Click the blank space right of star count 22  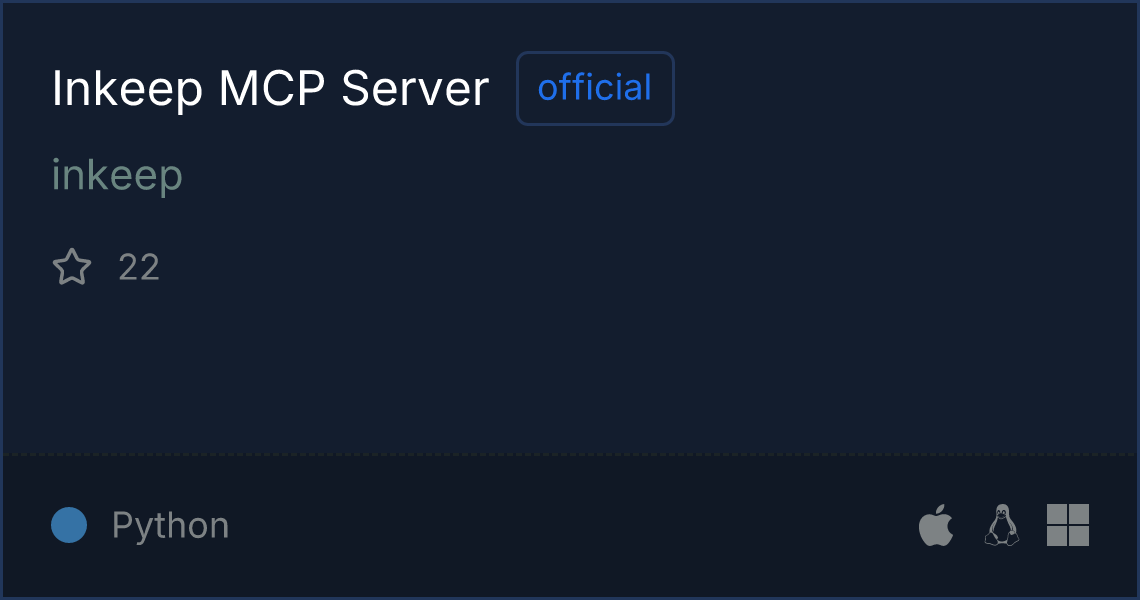pos(647,268)
